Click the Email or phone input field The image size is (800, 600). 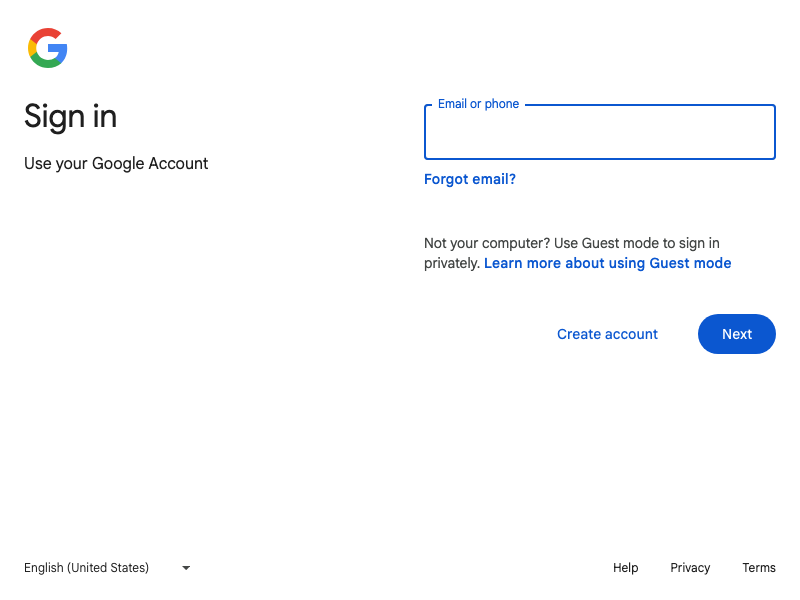tap(600, 132)
